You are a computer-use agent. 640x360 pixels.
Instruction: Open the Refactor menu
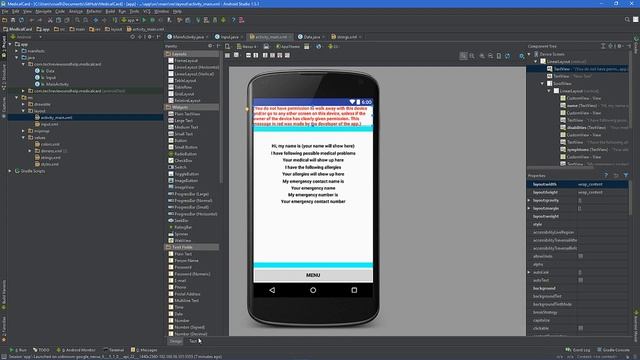coord(94,11)
